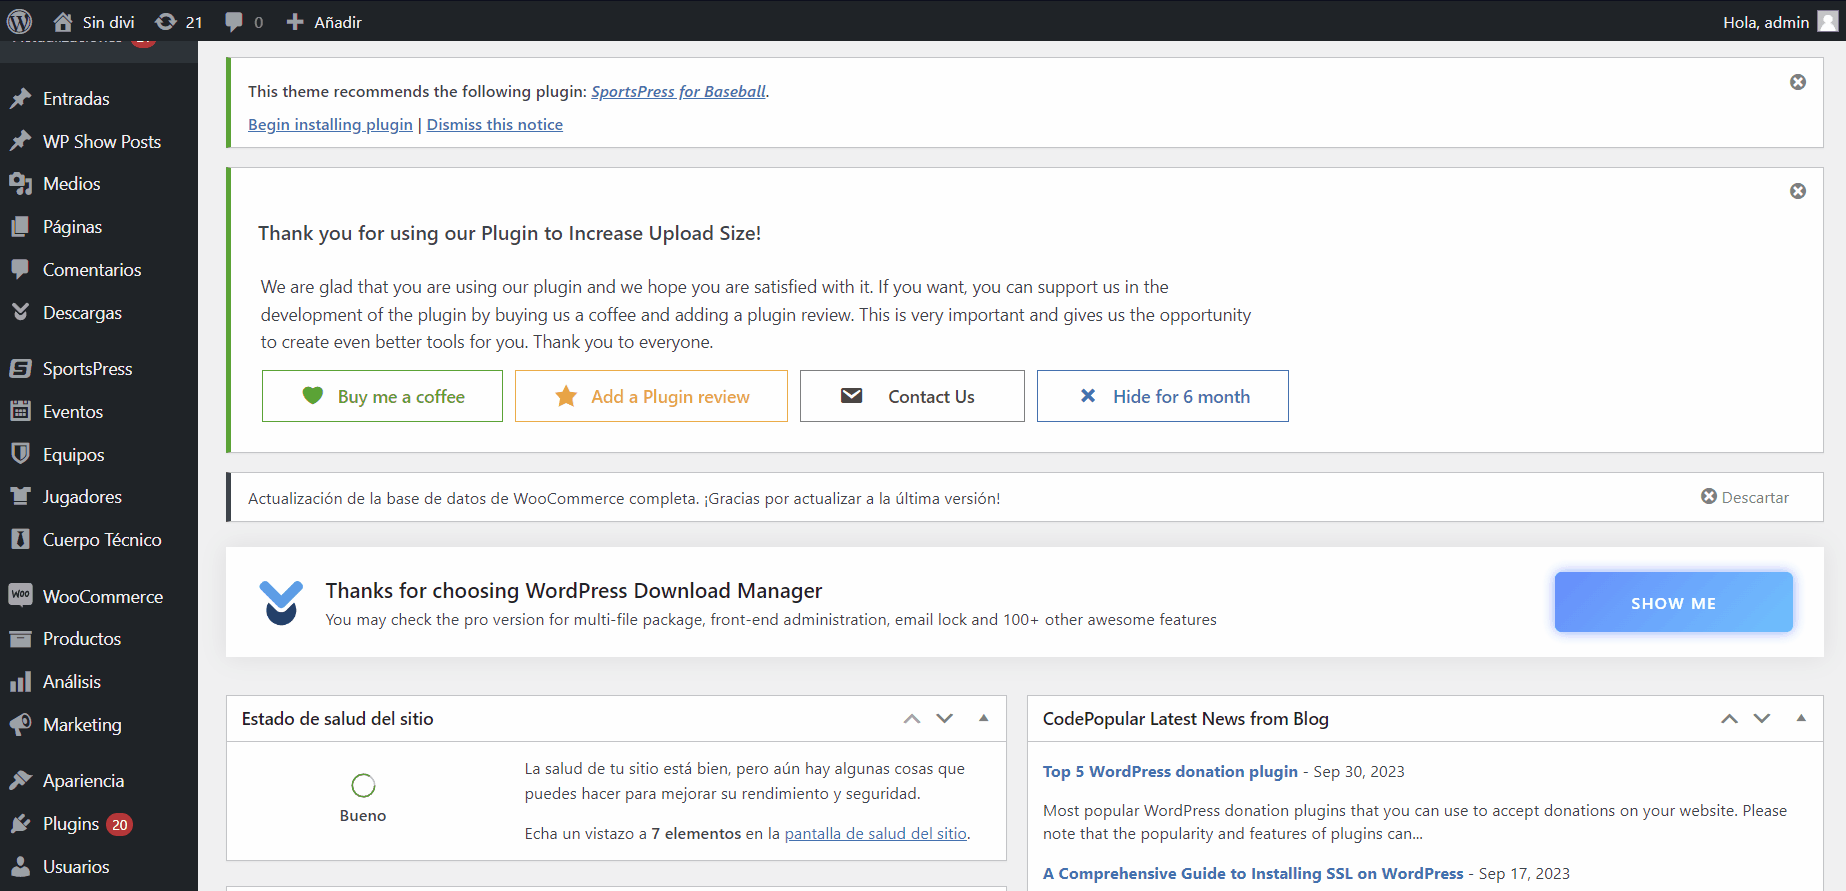This screenshot has width=1846, height=891.
Task: Click the WordPress logo in admin bar
Action: 20,21
